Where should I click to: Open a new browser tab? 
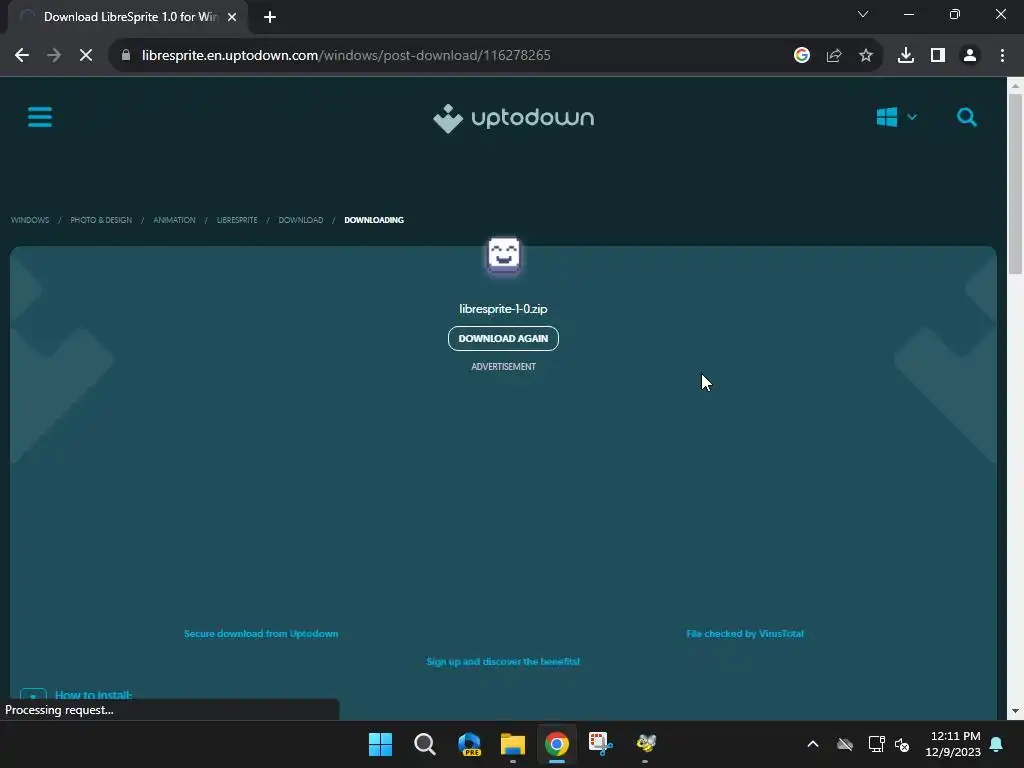tap(270, 17)
